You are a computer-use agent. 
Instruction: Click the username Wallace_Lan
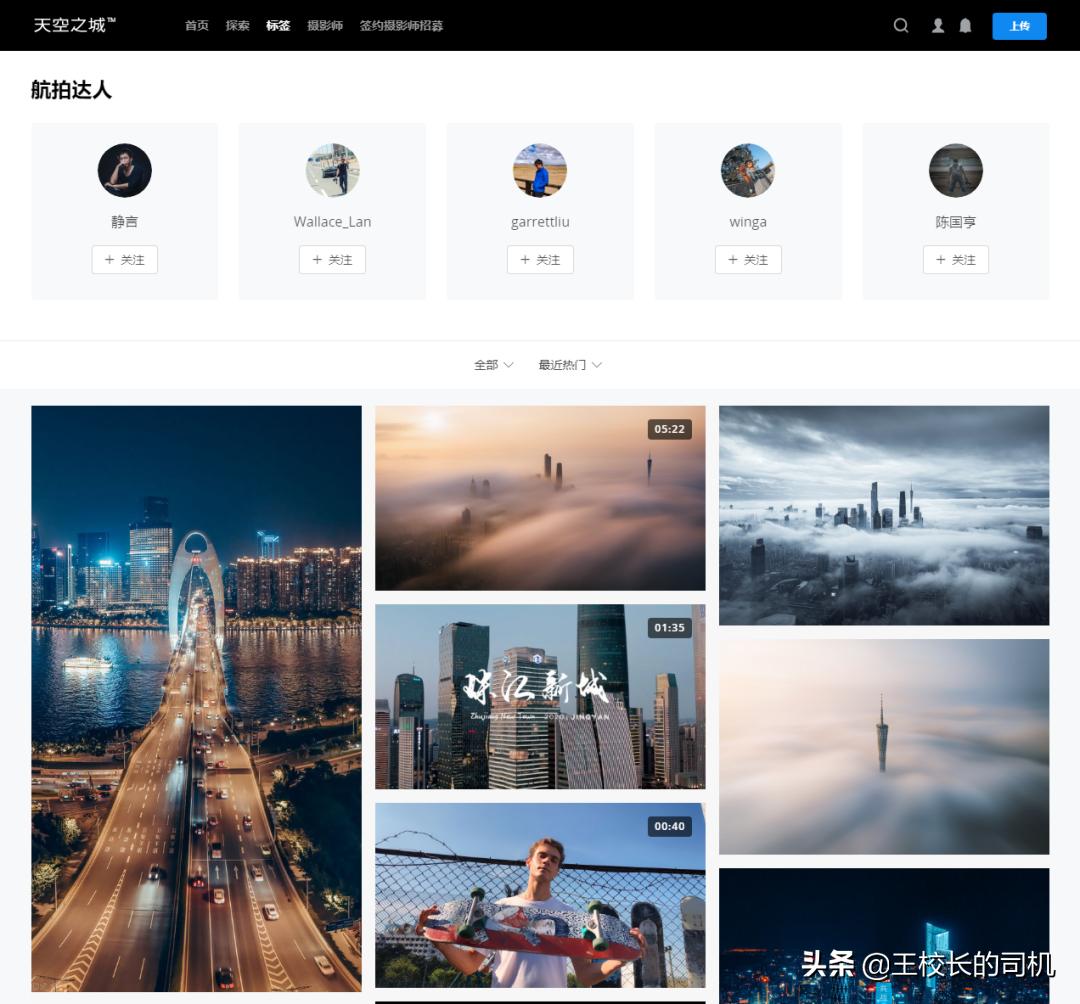click(332, 222)
